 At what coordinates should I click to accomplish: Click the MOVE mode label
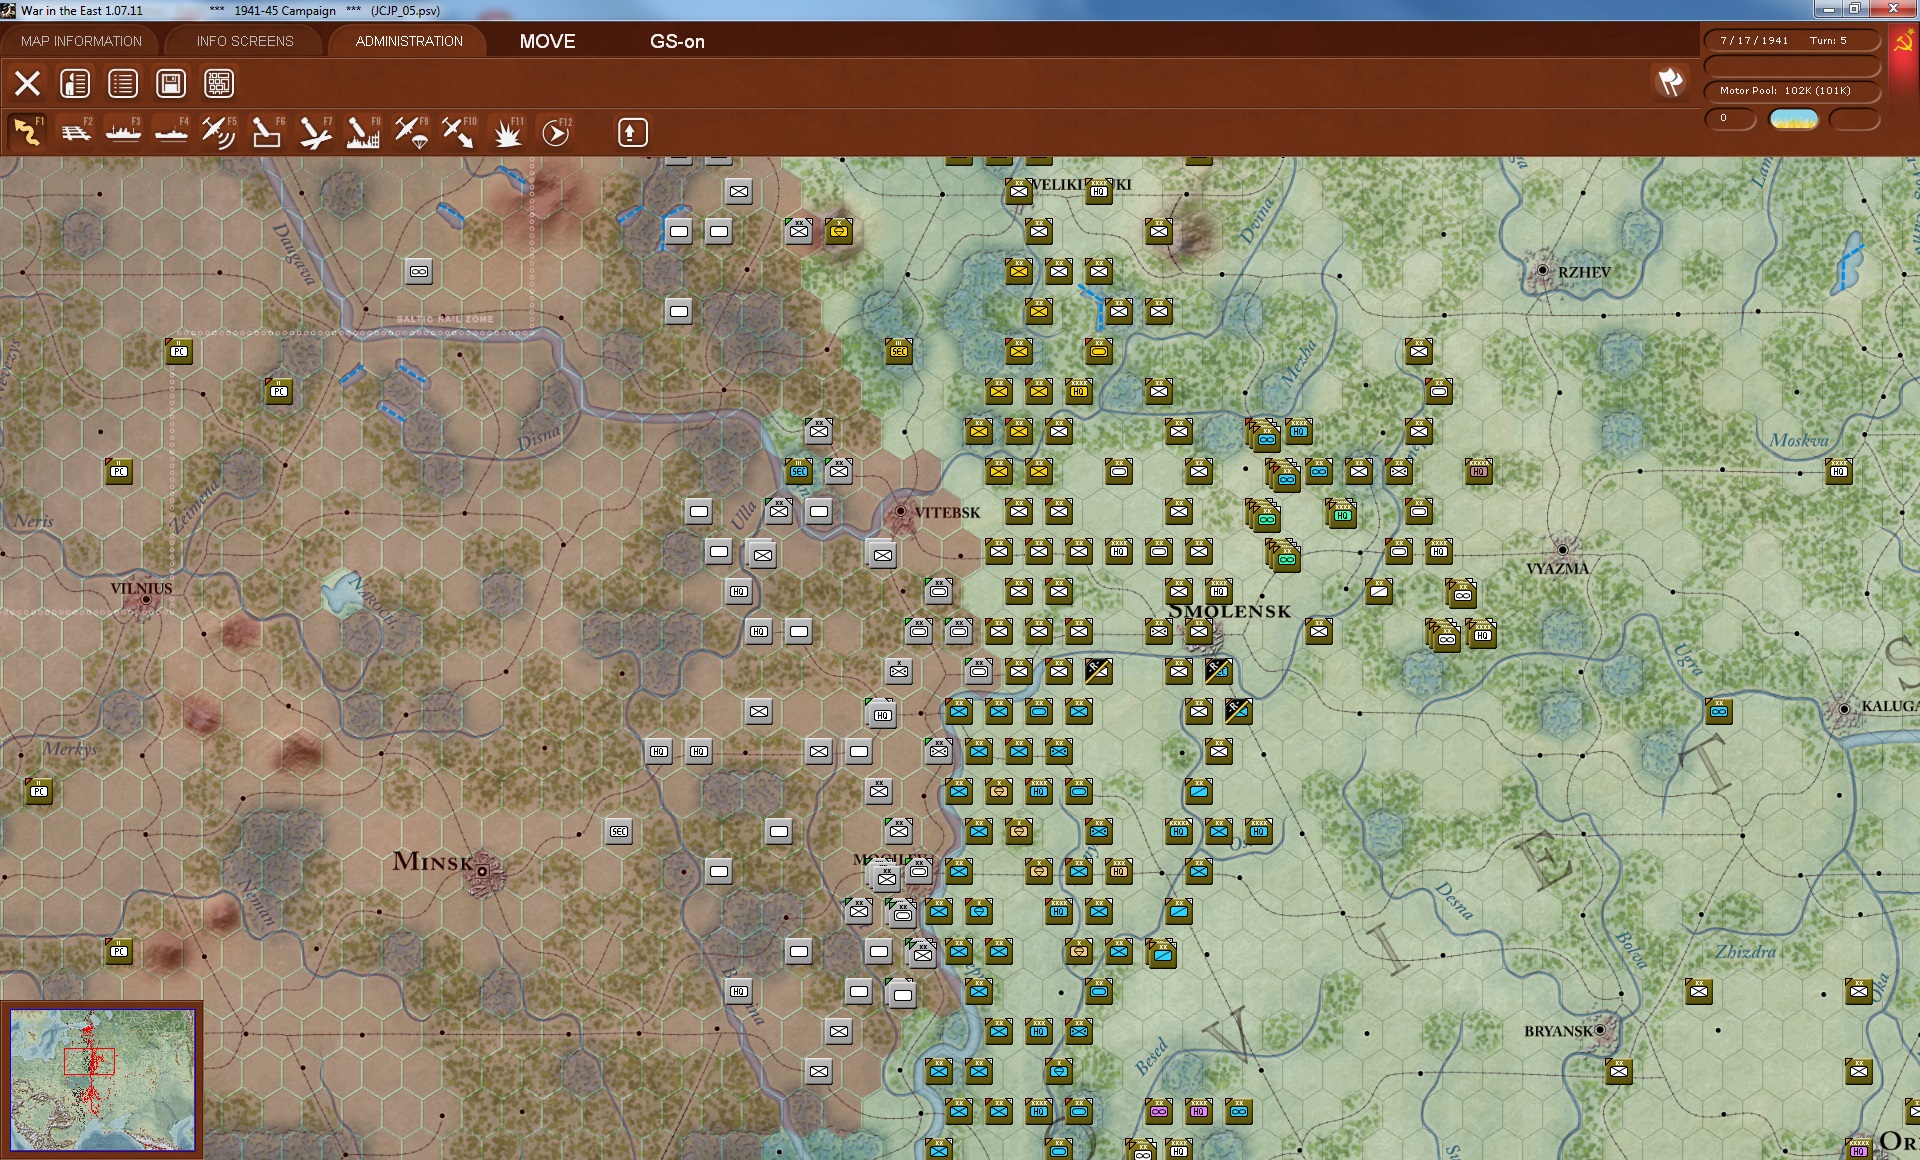[547, 41]
